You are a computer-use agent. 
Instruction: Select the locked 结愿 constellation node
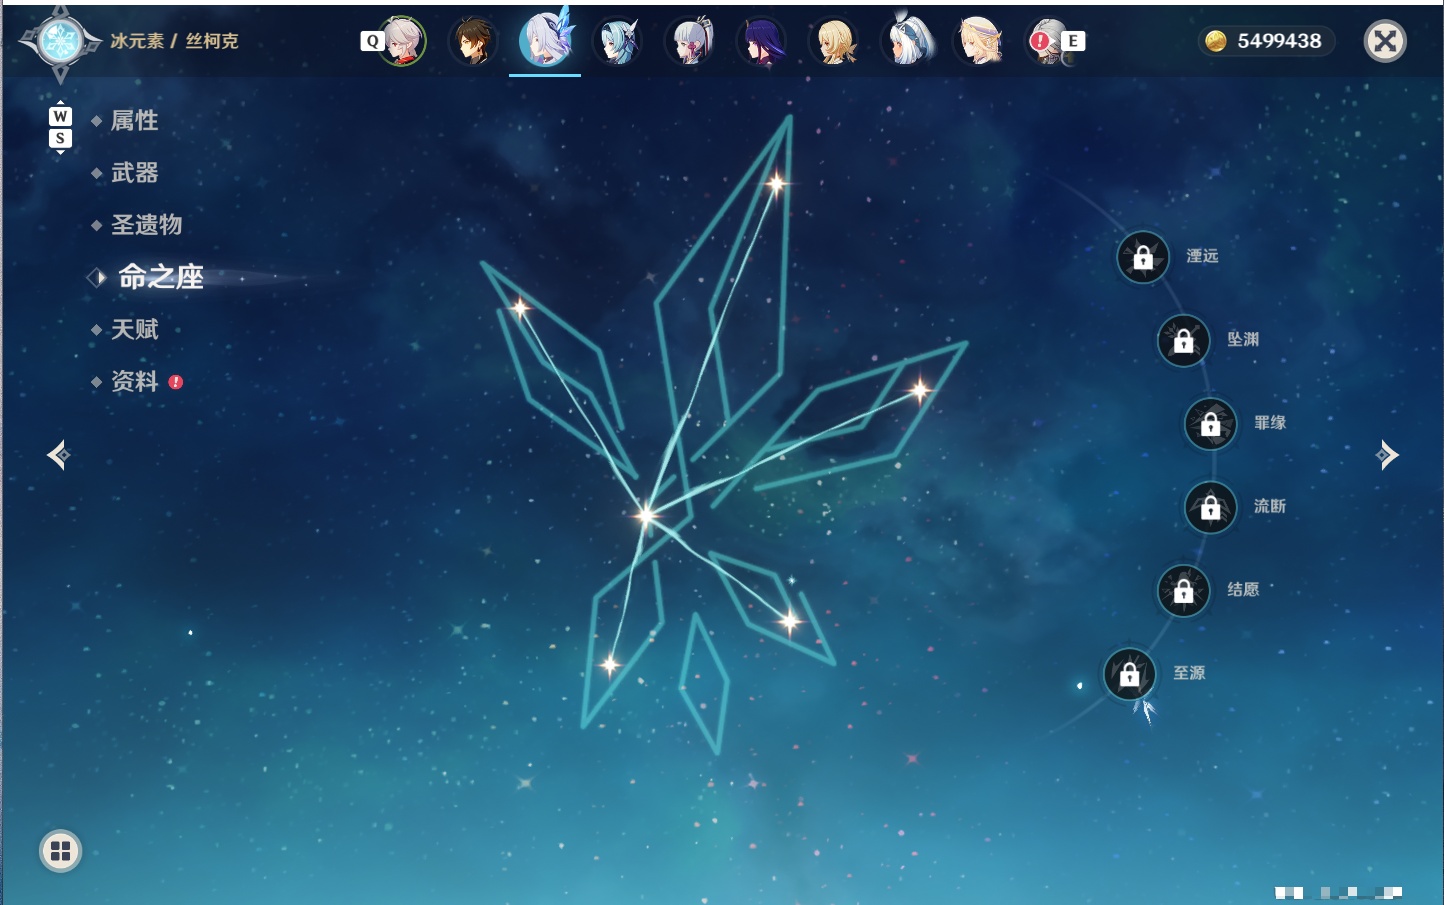click(1183, 590)
